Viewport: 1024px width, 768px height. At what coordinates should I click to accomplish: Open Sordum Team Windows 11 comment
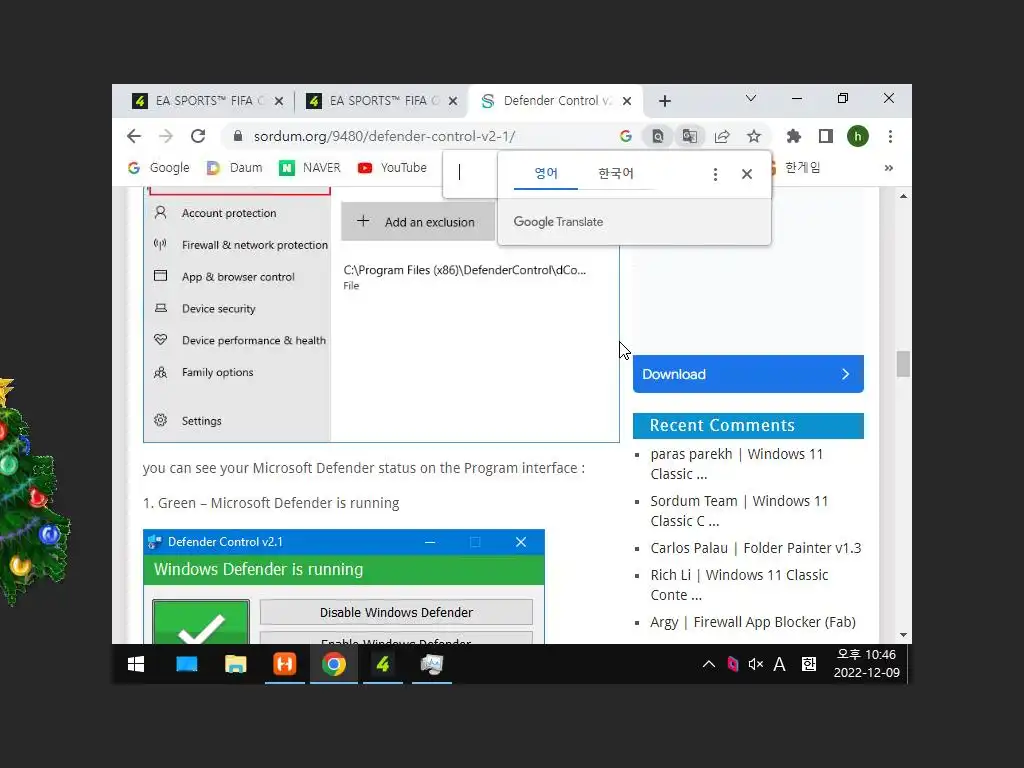tap(739, 511)
